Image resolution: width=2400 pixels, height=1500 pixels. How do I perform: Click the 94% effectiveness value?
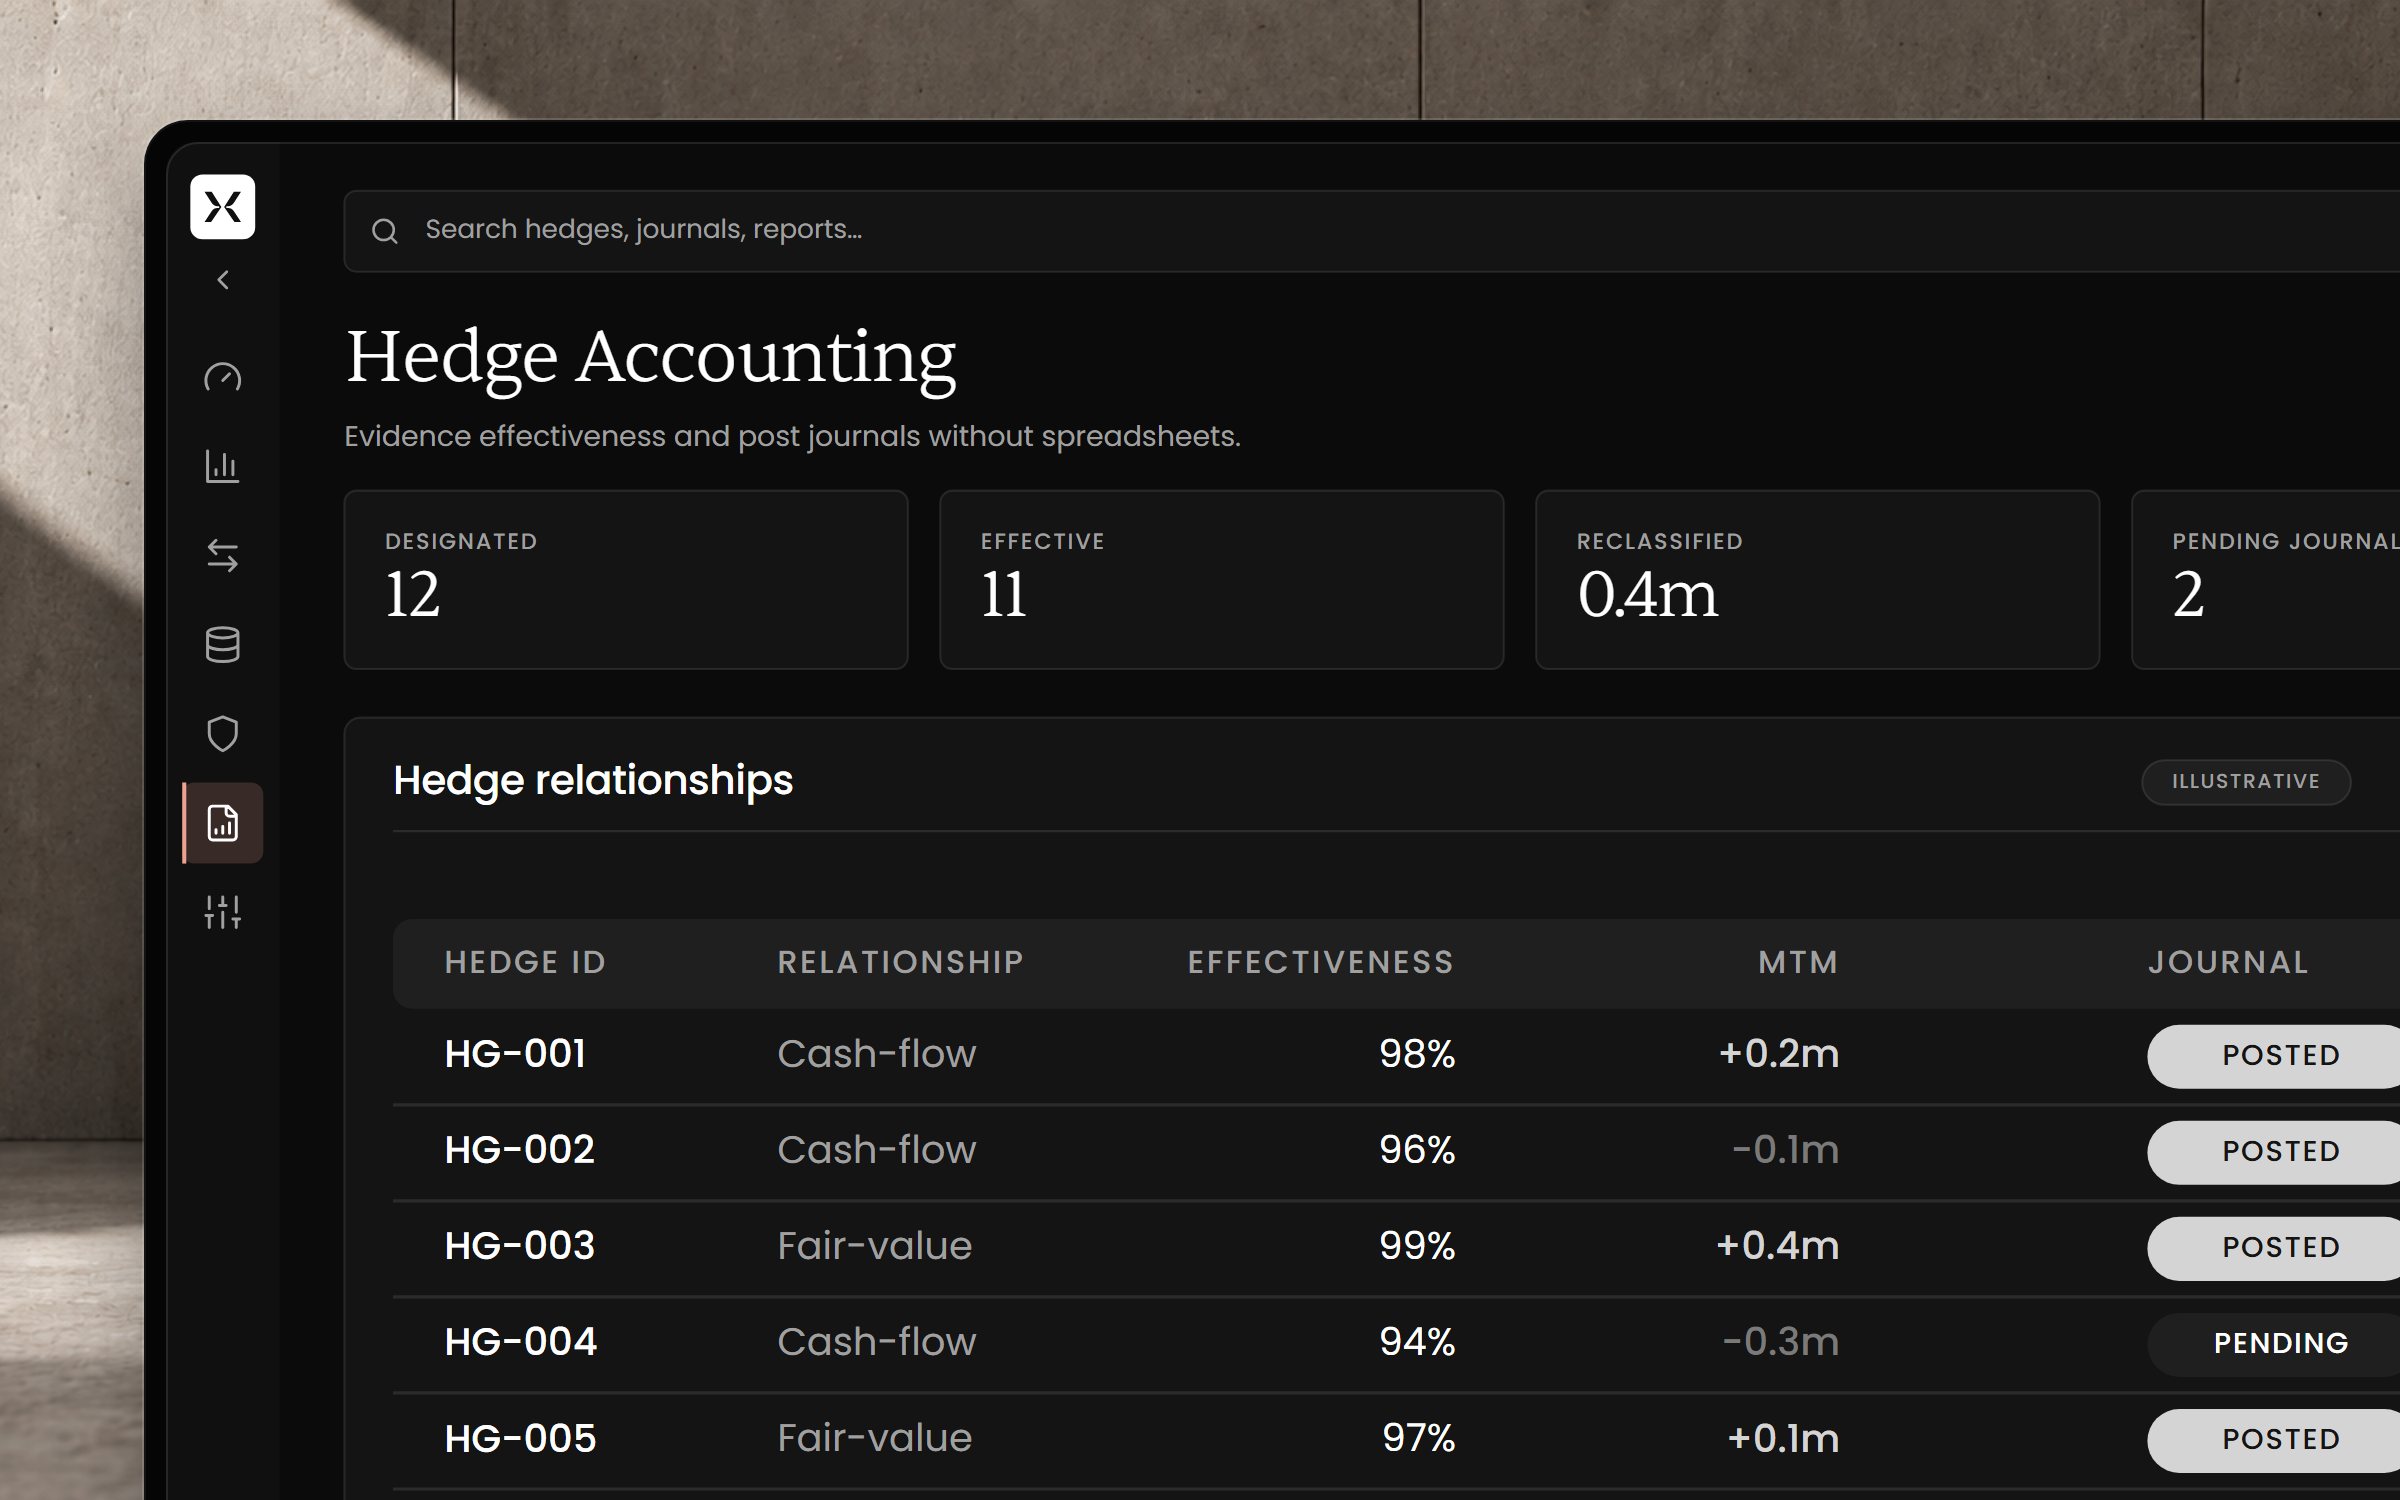[x=1417, y=1342]
